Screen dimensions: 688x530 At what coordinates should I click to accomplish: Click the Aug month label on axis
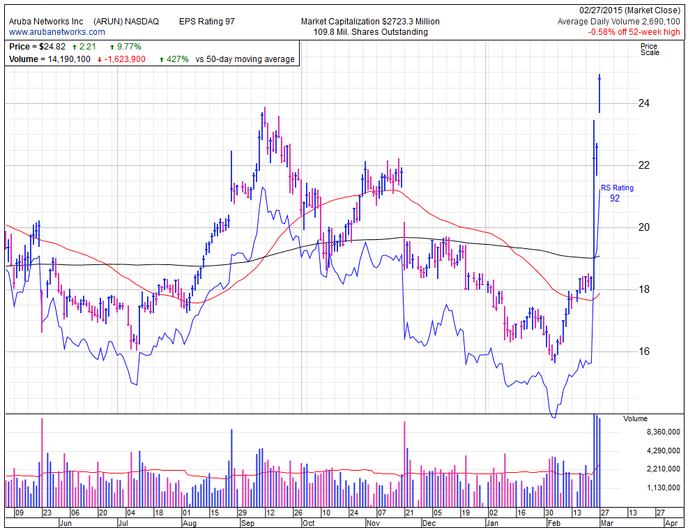tap(190, 523)
